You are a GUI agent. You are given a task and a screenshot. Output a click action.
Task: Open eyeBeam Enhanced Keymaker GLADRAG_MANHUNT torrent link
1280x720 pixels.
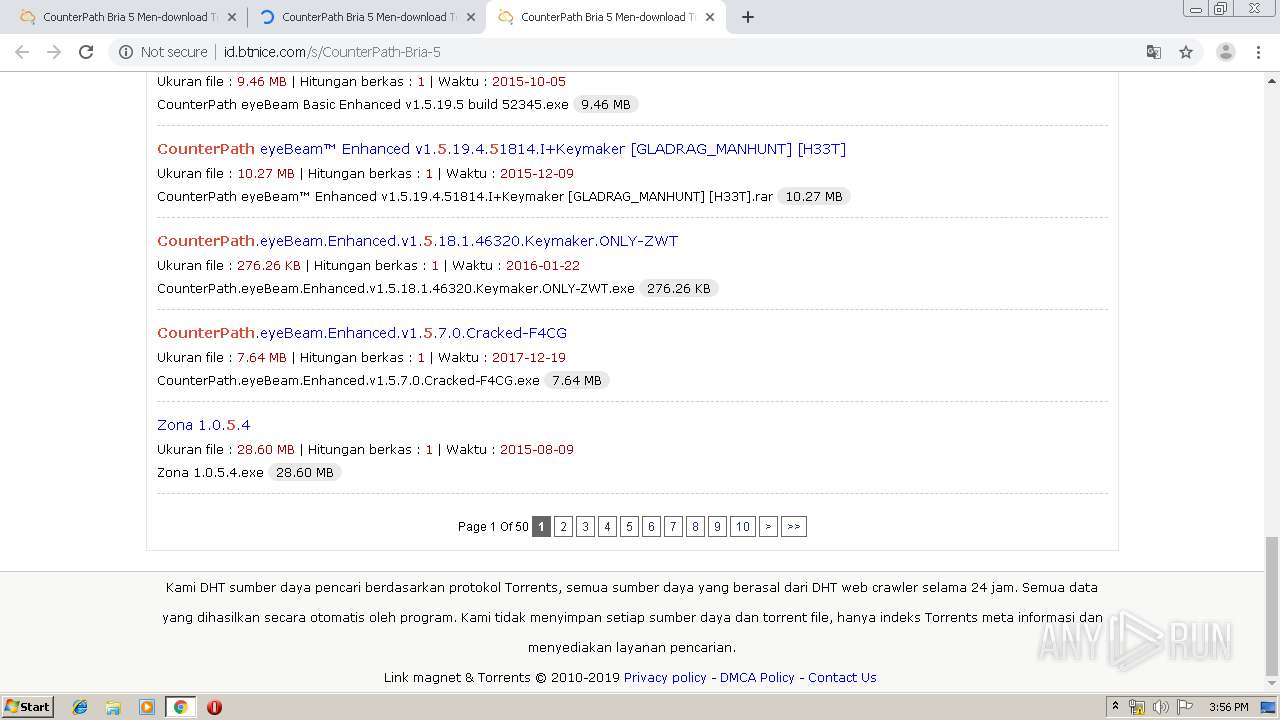pos(501,149)
